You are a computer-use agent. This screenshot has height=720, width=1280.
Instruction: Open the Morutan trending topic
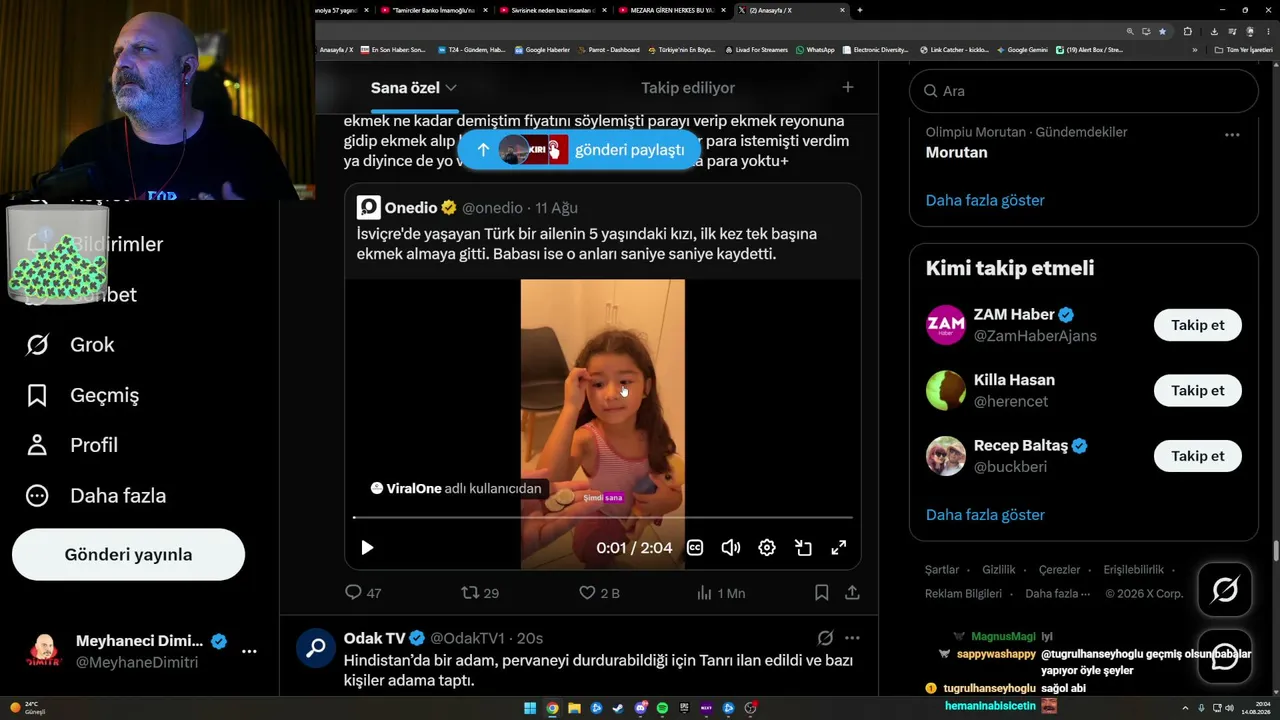(x=957, y=153)
